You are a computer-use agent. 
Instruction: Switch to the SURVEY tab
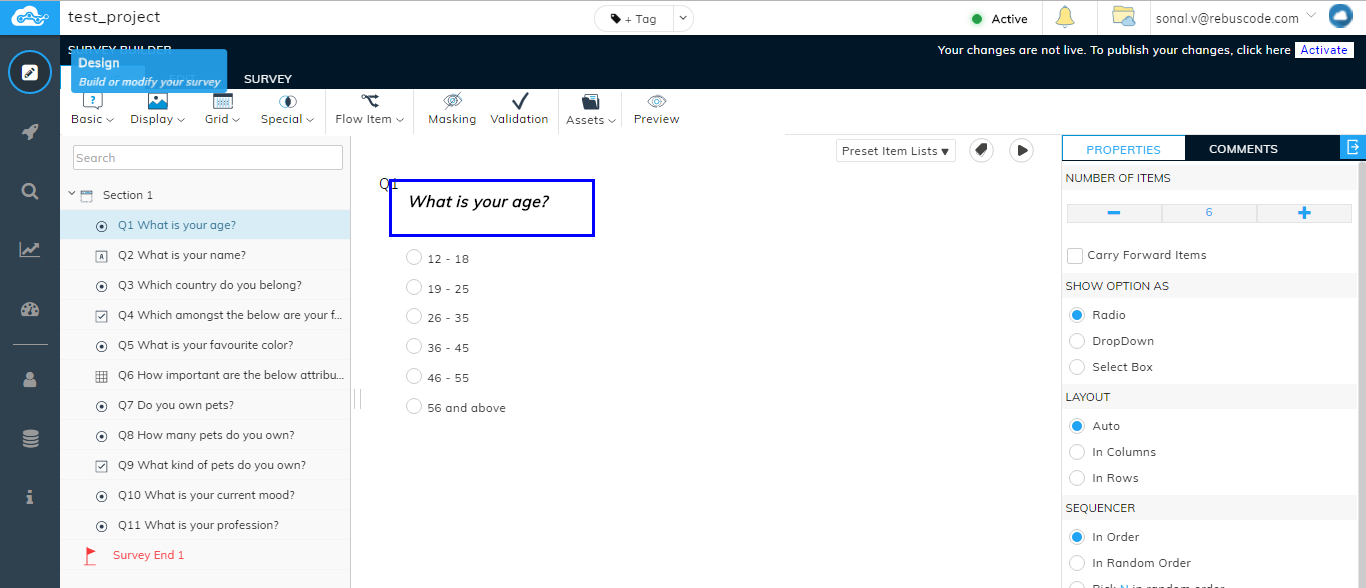(x=268, y=79)
